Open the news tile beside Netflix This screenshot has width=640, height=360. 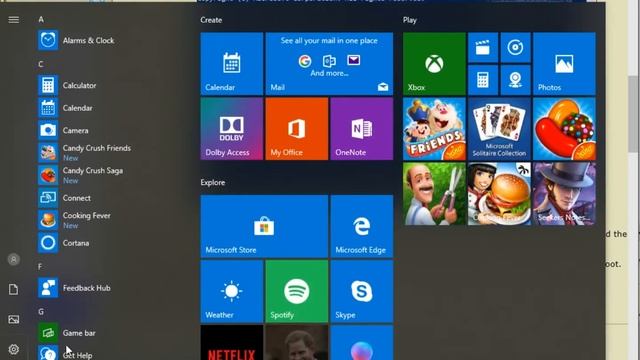click(x=297, y=343)
